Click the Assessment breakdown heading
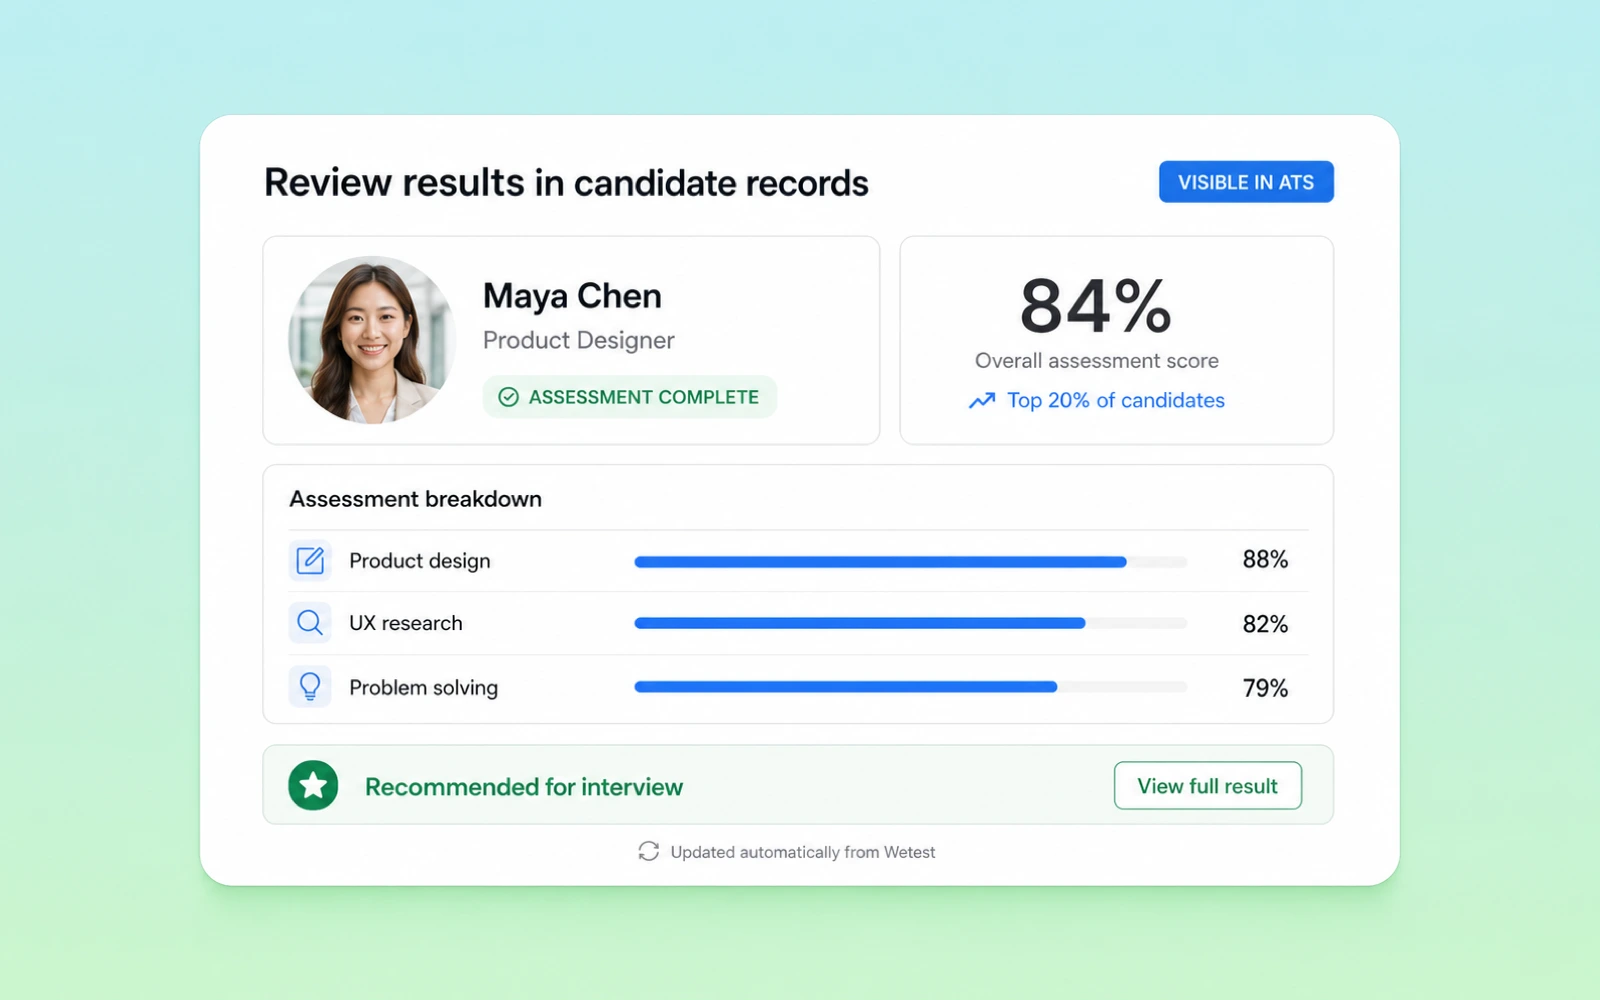The width and height of the screenshot is (1600, 1000). click(415, 499)
